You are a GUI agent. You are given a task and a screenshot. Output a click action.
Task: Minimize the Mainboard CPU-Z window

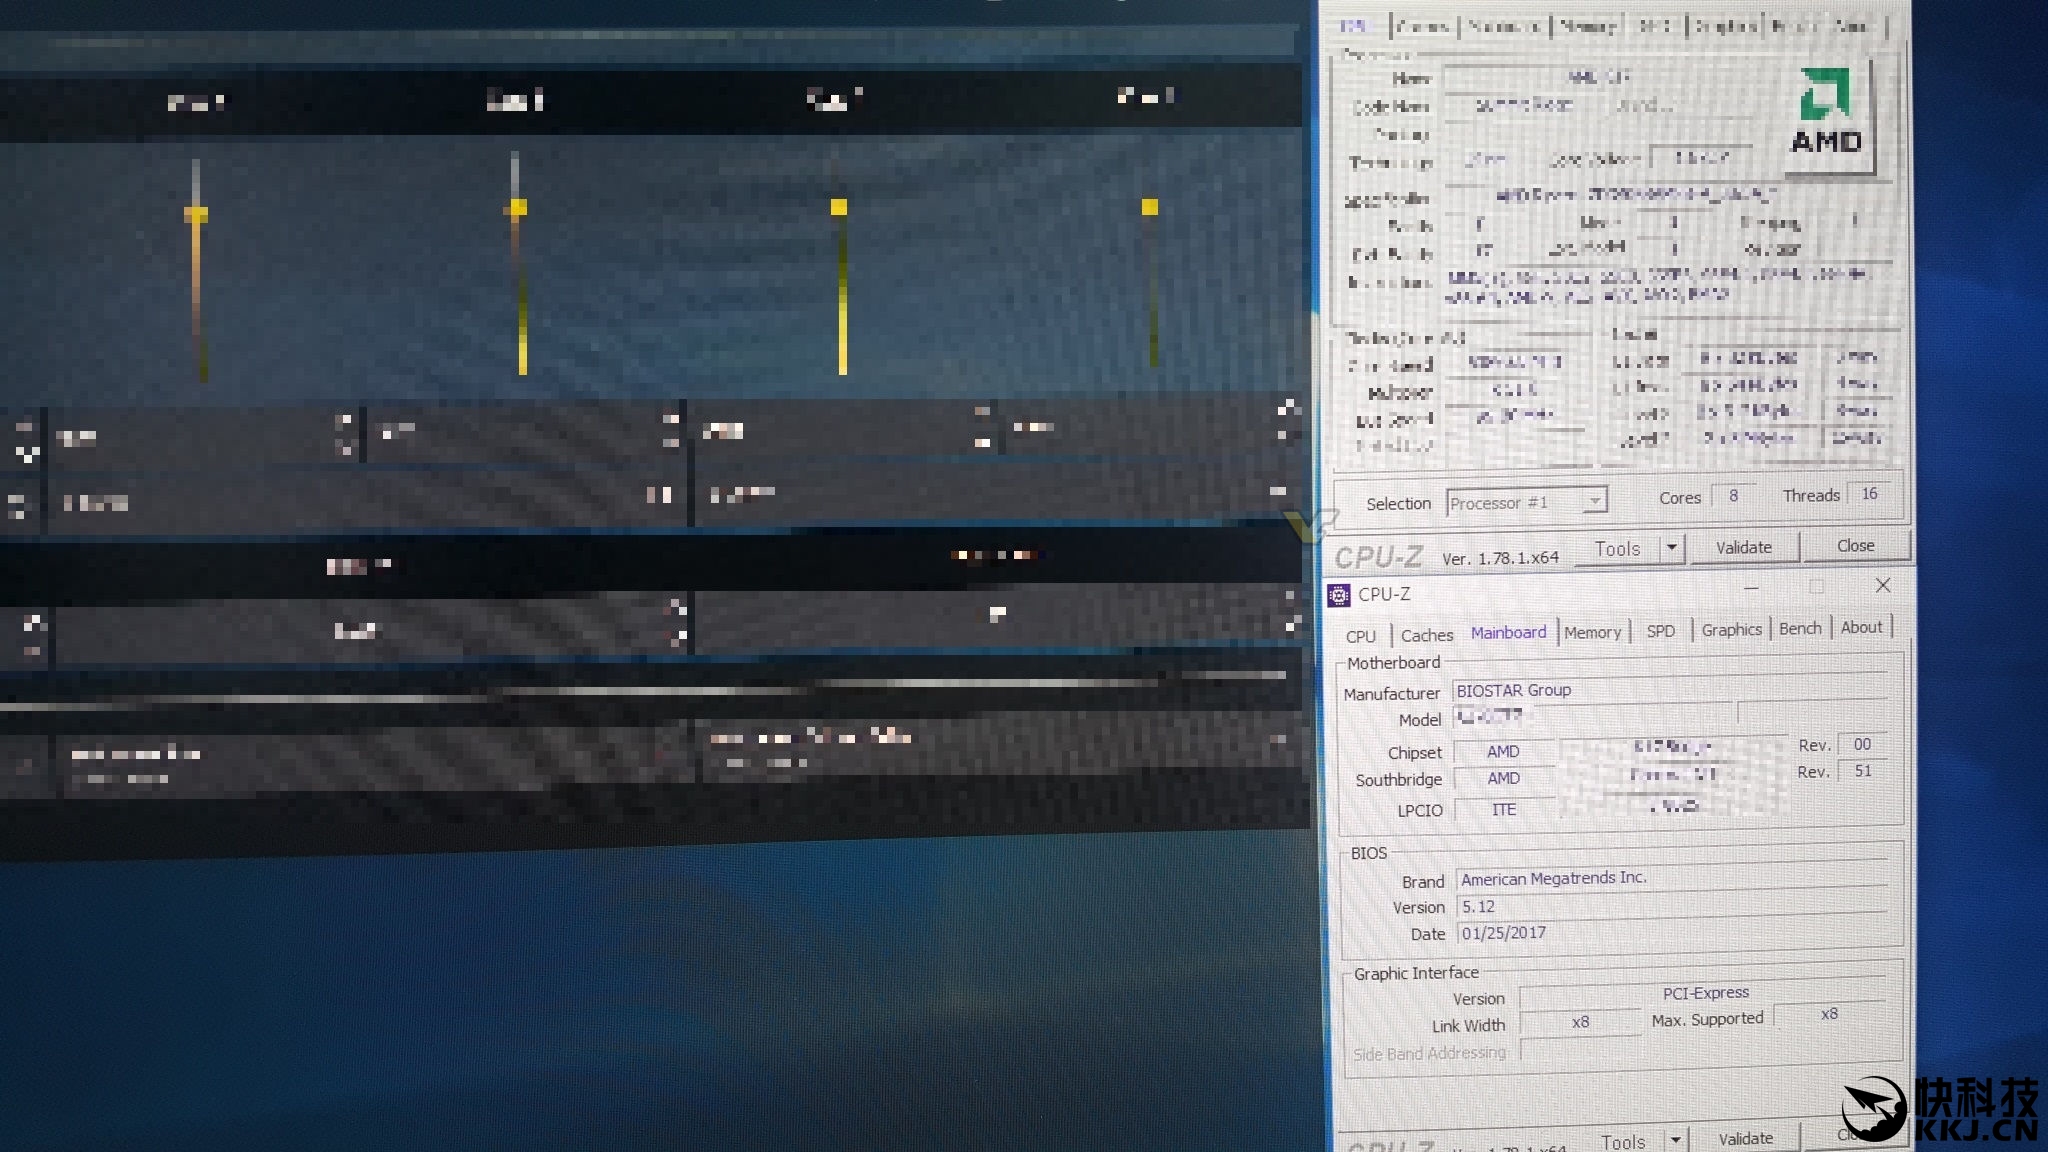[1751, 588]
